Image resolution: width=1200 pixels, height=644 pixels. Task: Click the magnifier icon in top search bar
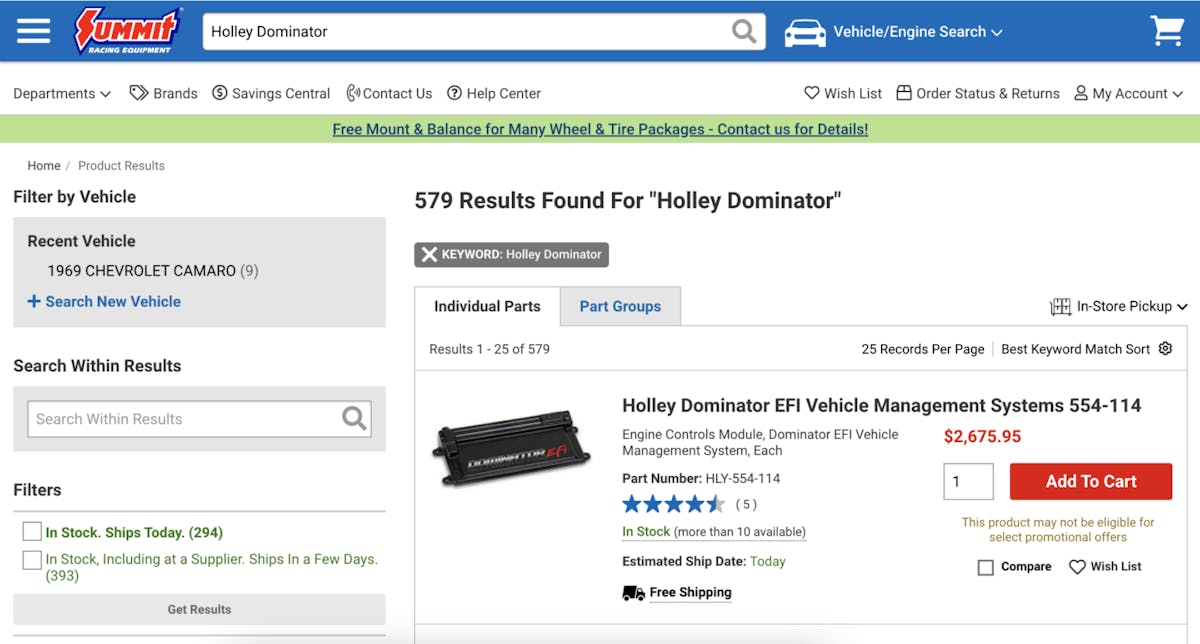(x=744, y=31)
